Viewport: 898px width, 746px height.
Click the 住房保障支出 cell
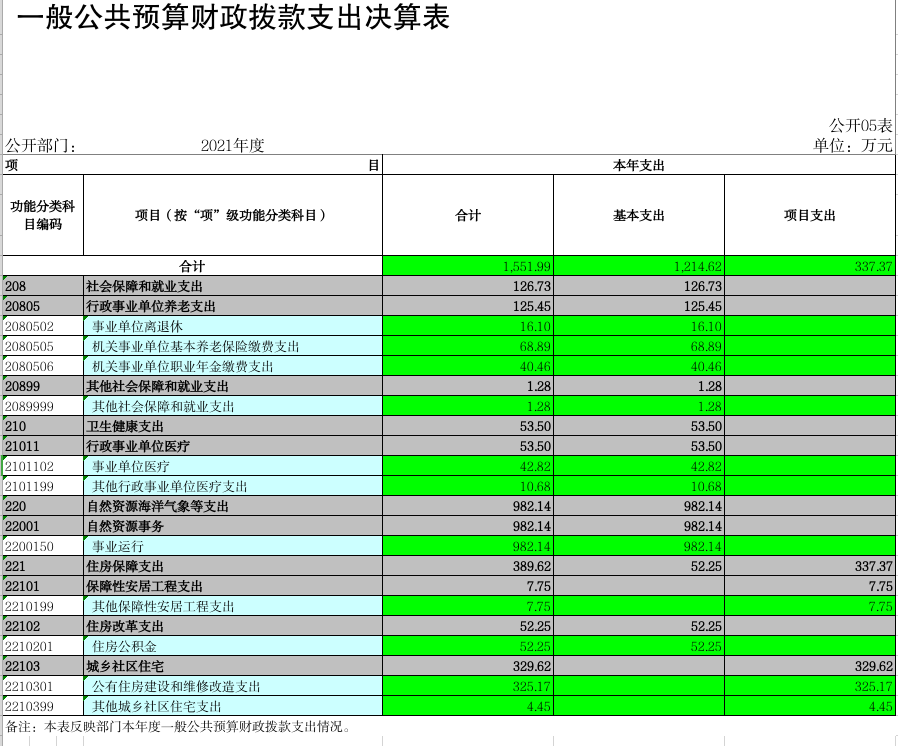(x=233, y=566)
